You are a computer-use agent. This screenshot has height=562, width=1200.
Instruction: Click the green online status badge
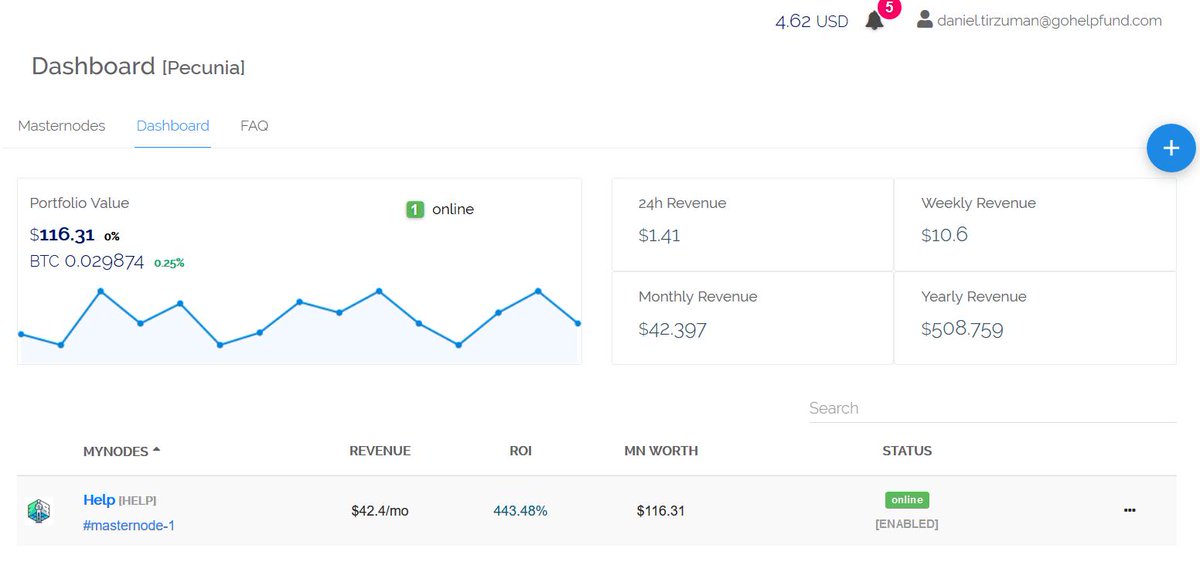coord(907,499)
